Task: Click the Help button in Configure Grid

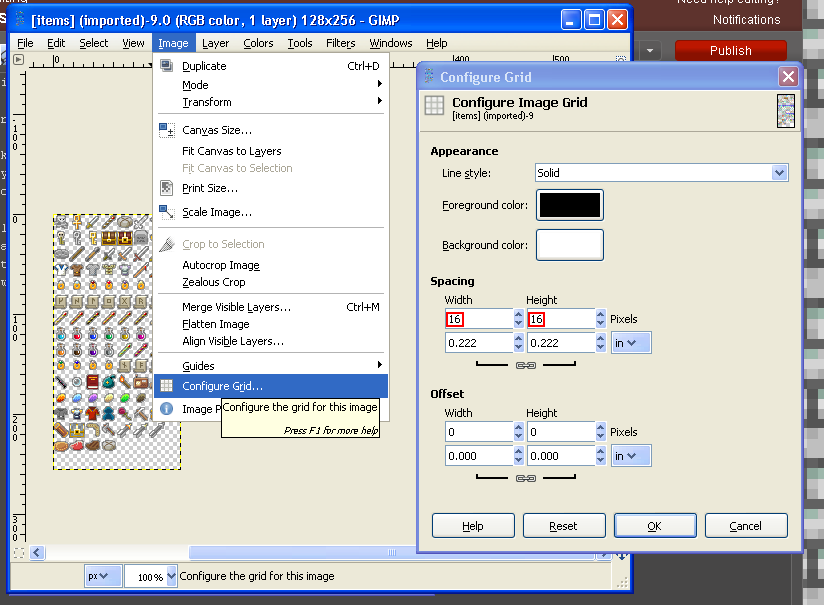Action: click(x=473, y=526)
